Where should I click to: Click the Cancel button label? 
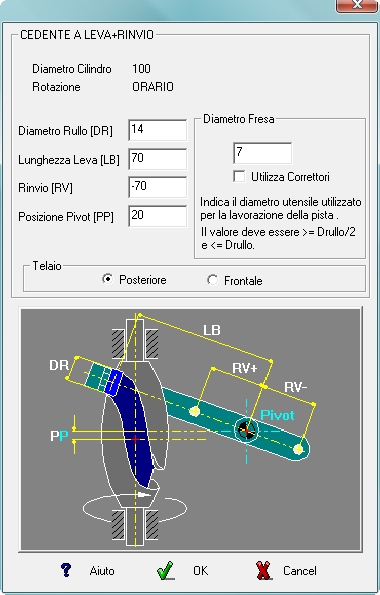pos(300,571)
